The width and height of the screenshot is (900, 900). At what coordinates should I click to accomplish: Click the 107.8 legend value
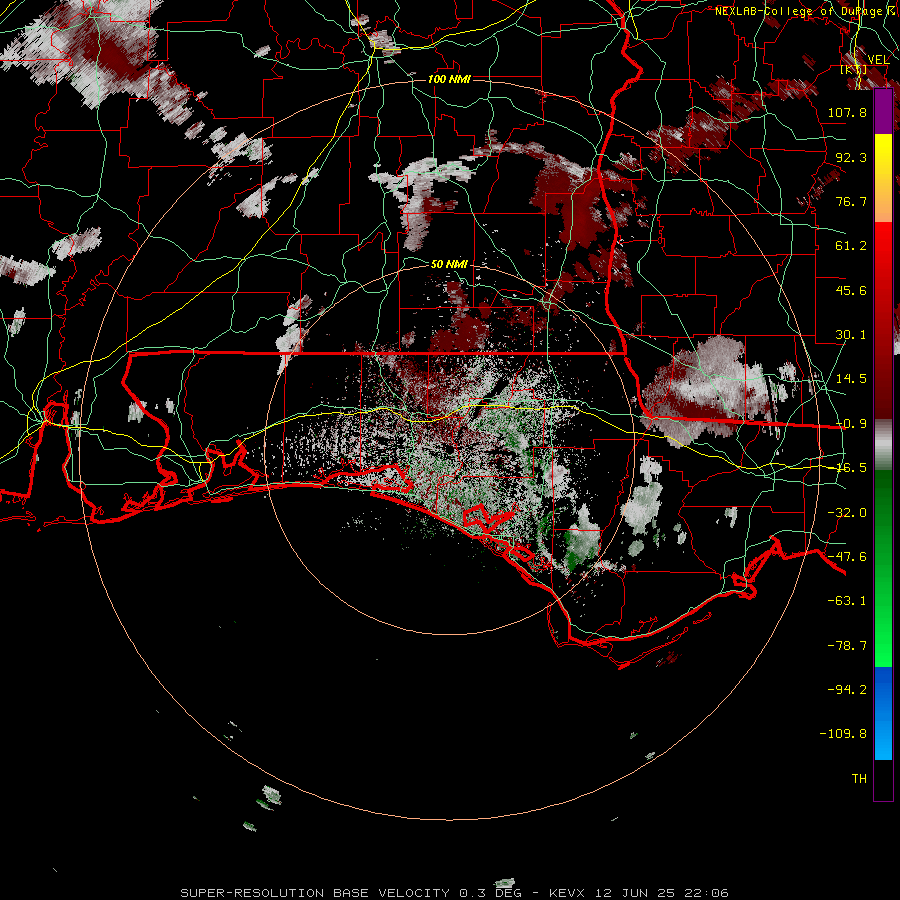click(x=847, y=112)
